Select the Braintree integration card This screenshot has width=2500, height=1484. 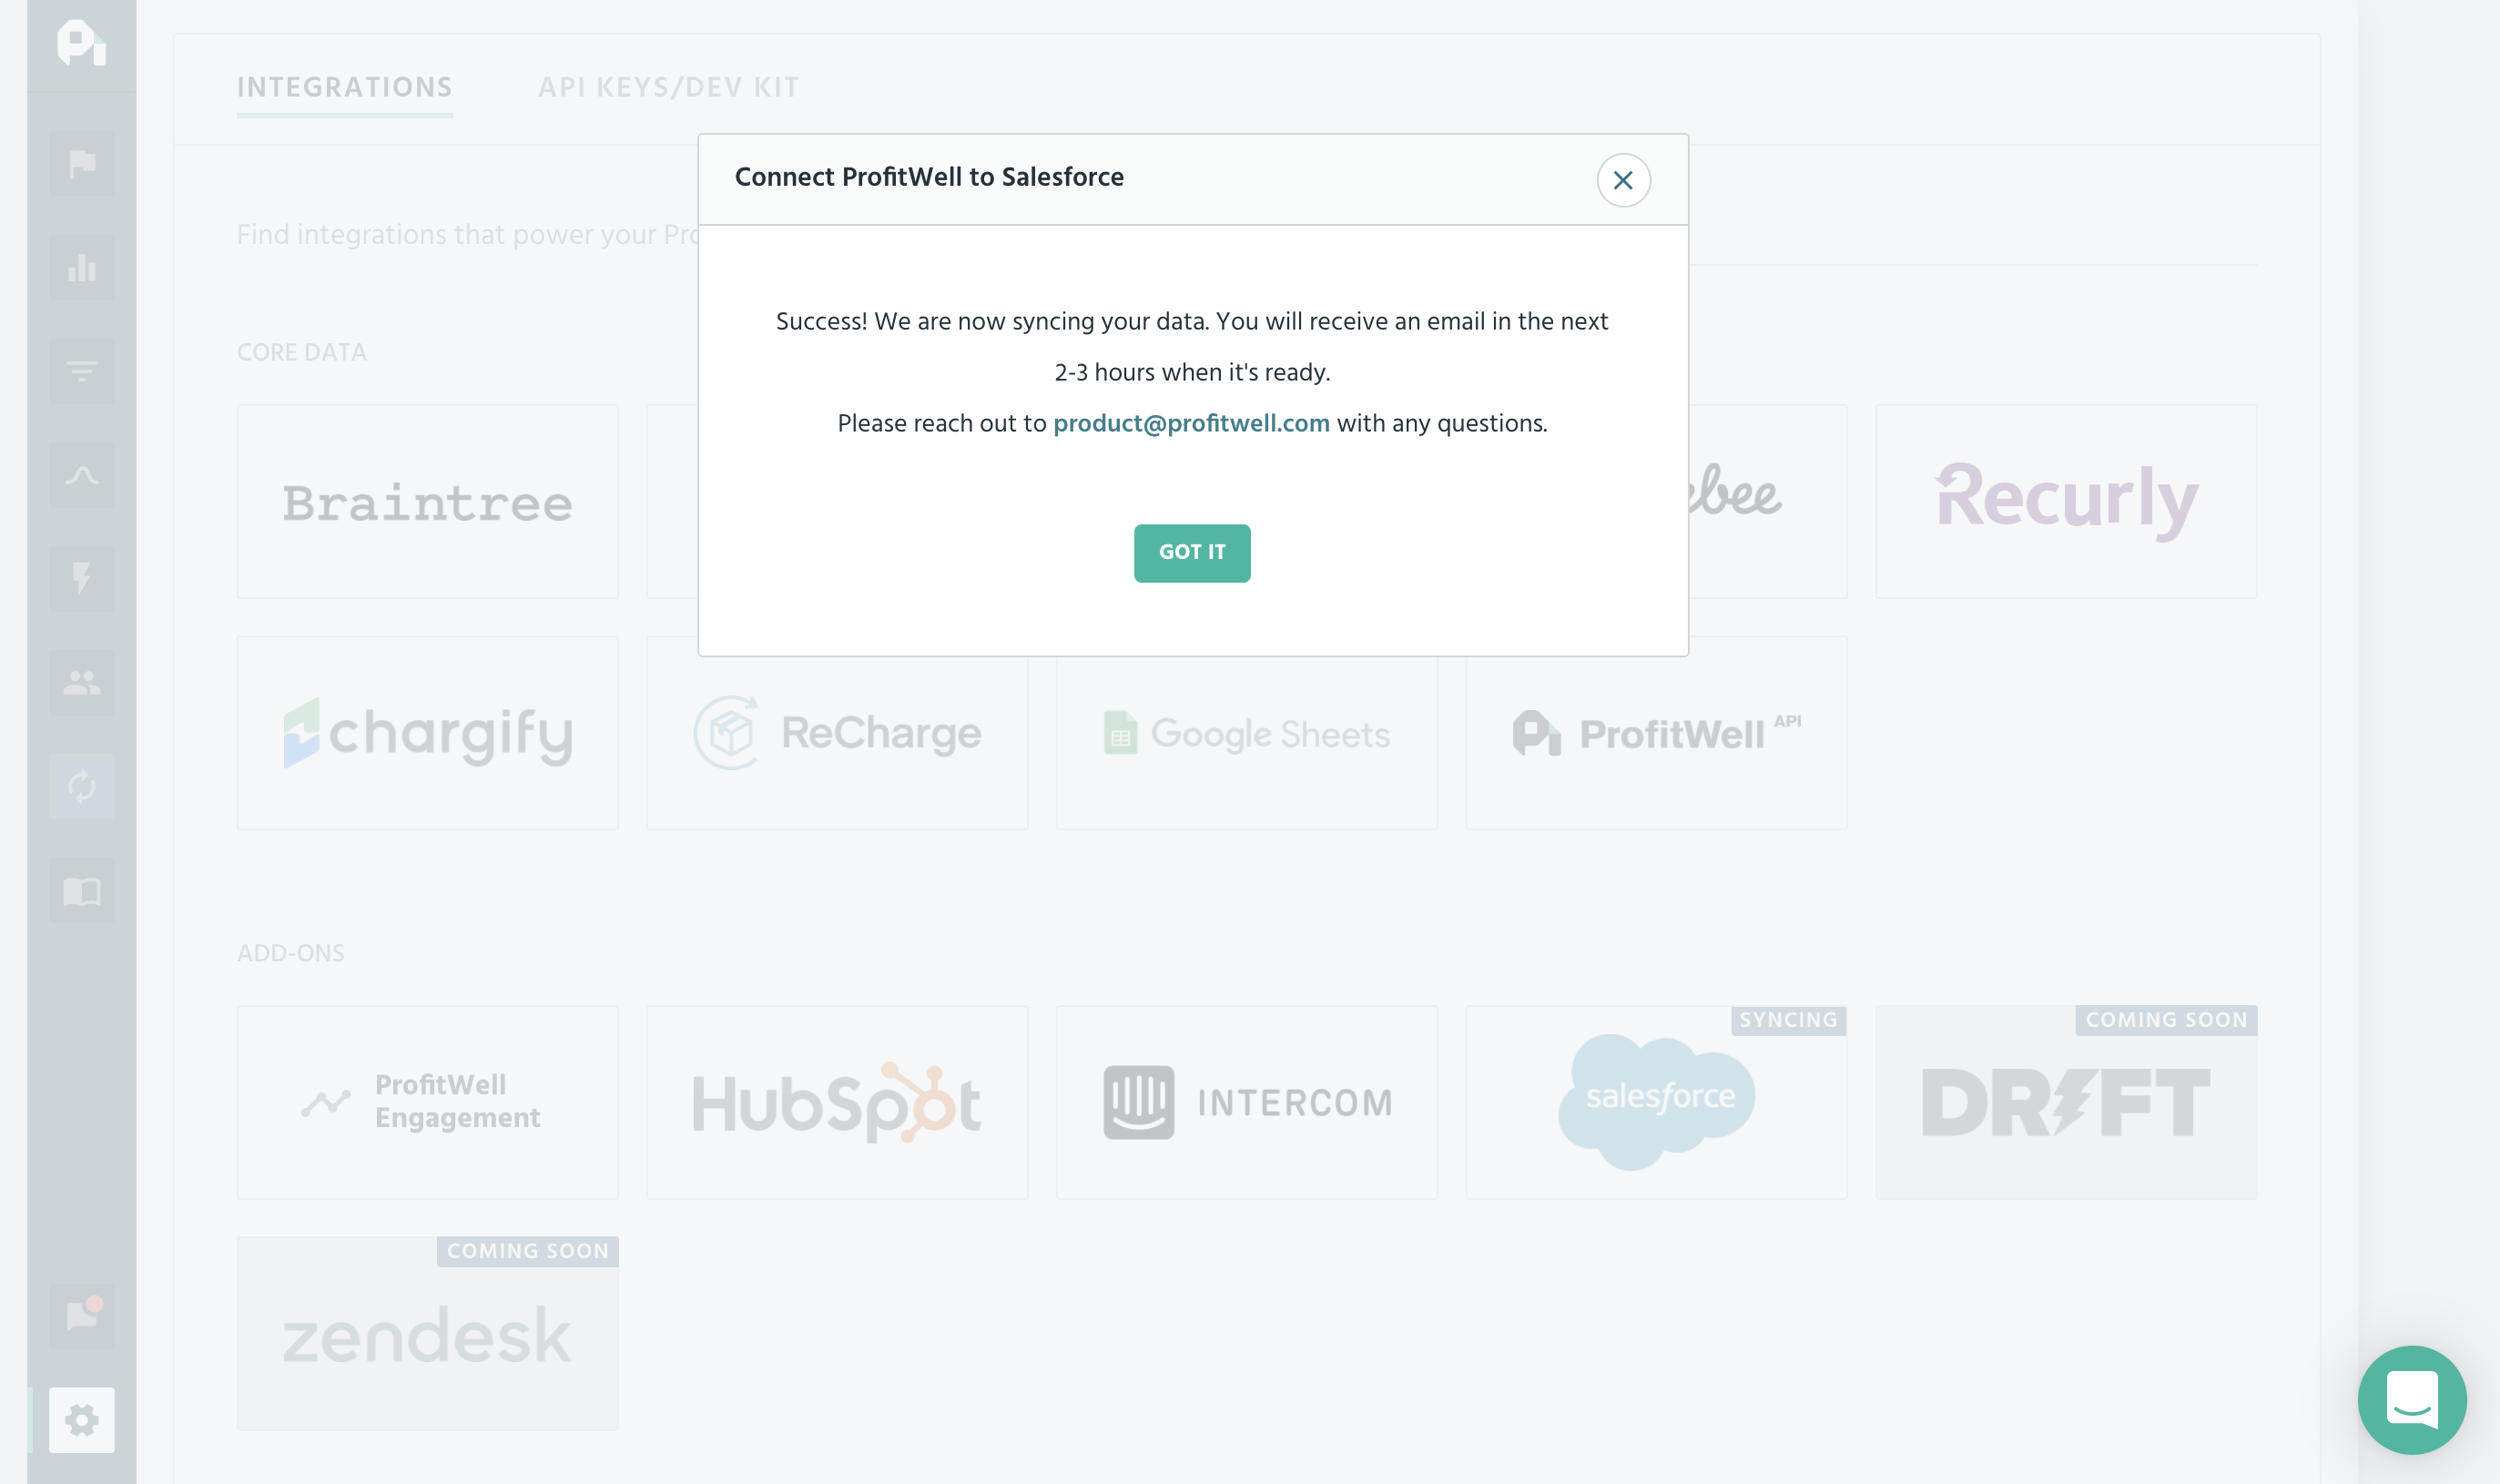point(428,501)
